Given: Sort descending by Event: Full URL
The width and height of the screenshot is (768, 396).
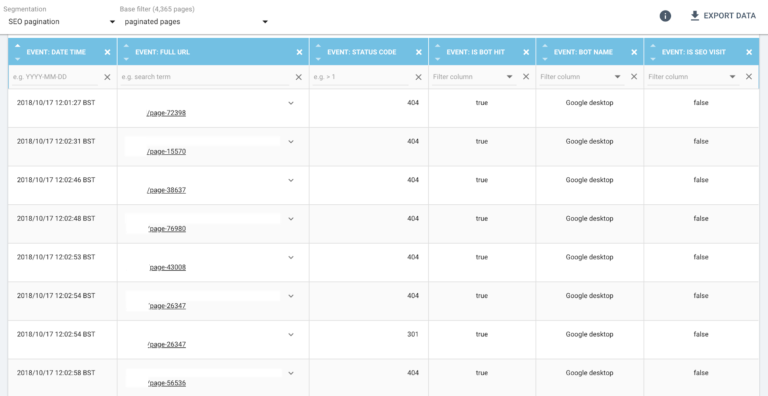Looking at the screenshot, I should tap(126, 59).
